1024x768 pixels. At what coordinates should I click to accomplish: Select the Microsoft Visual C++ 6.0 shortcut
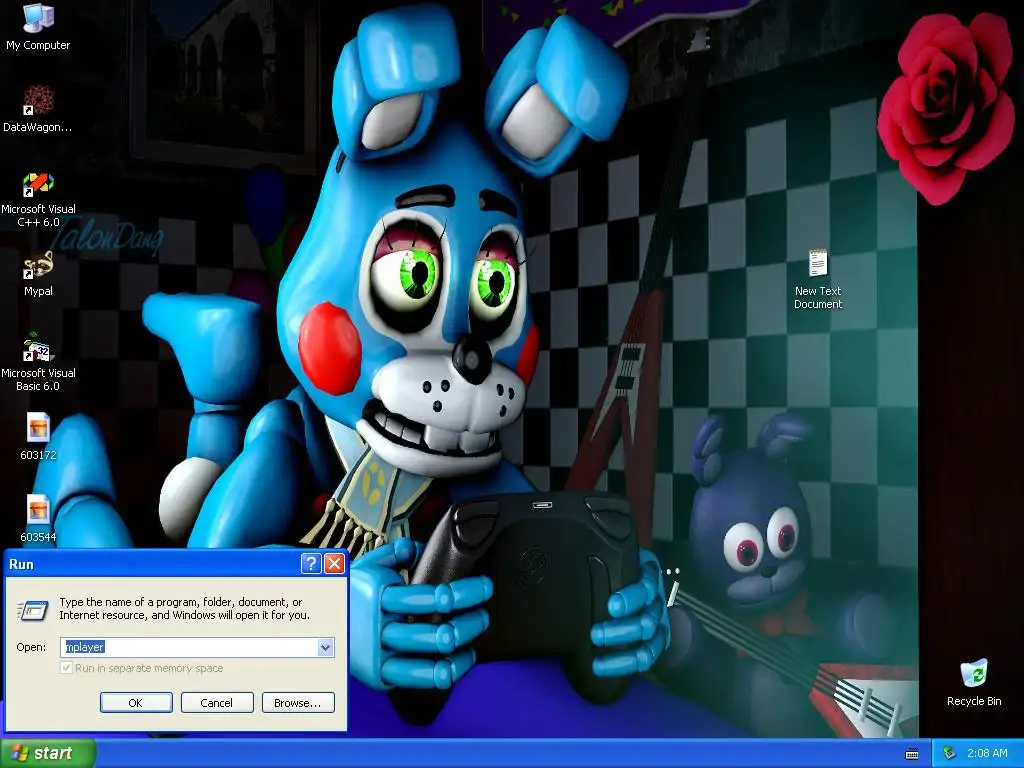(38, 199)
